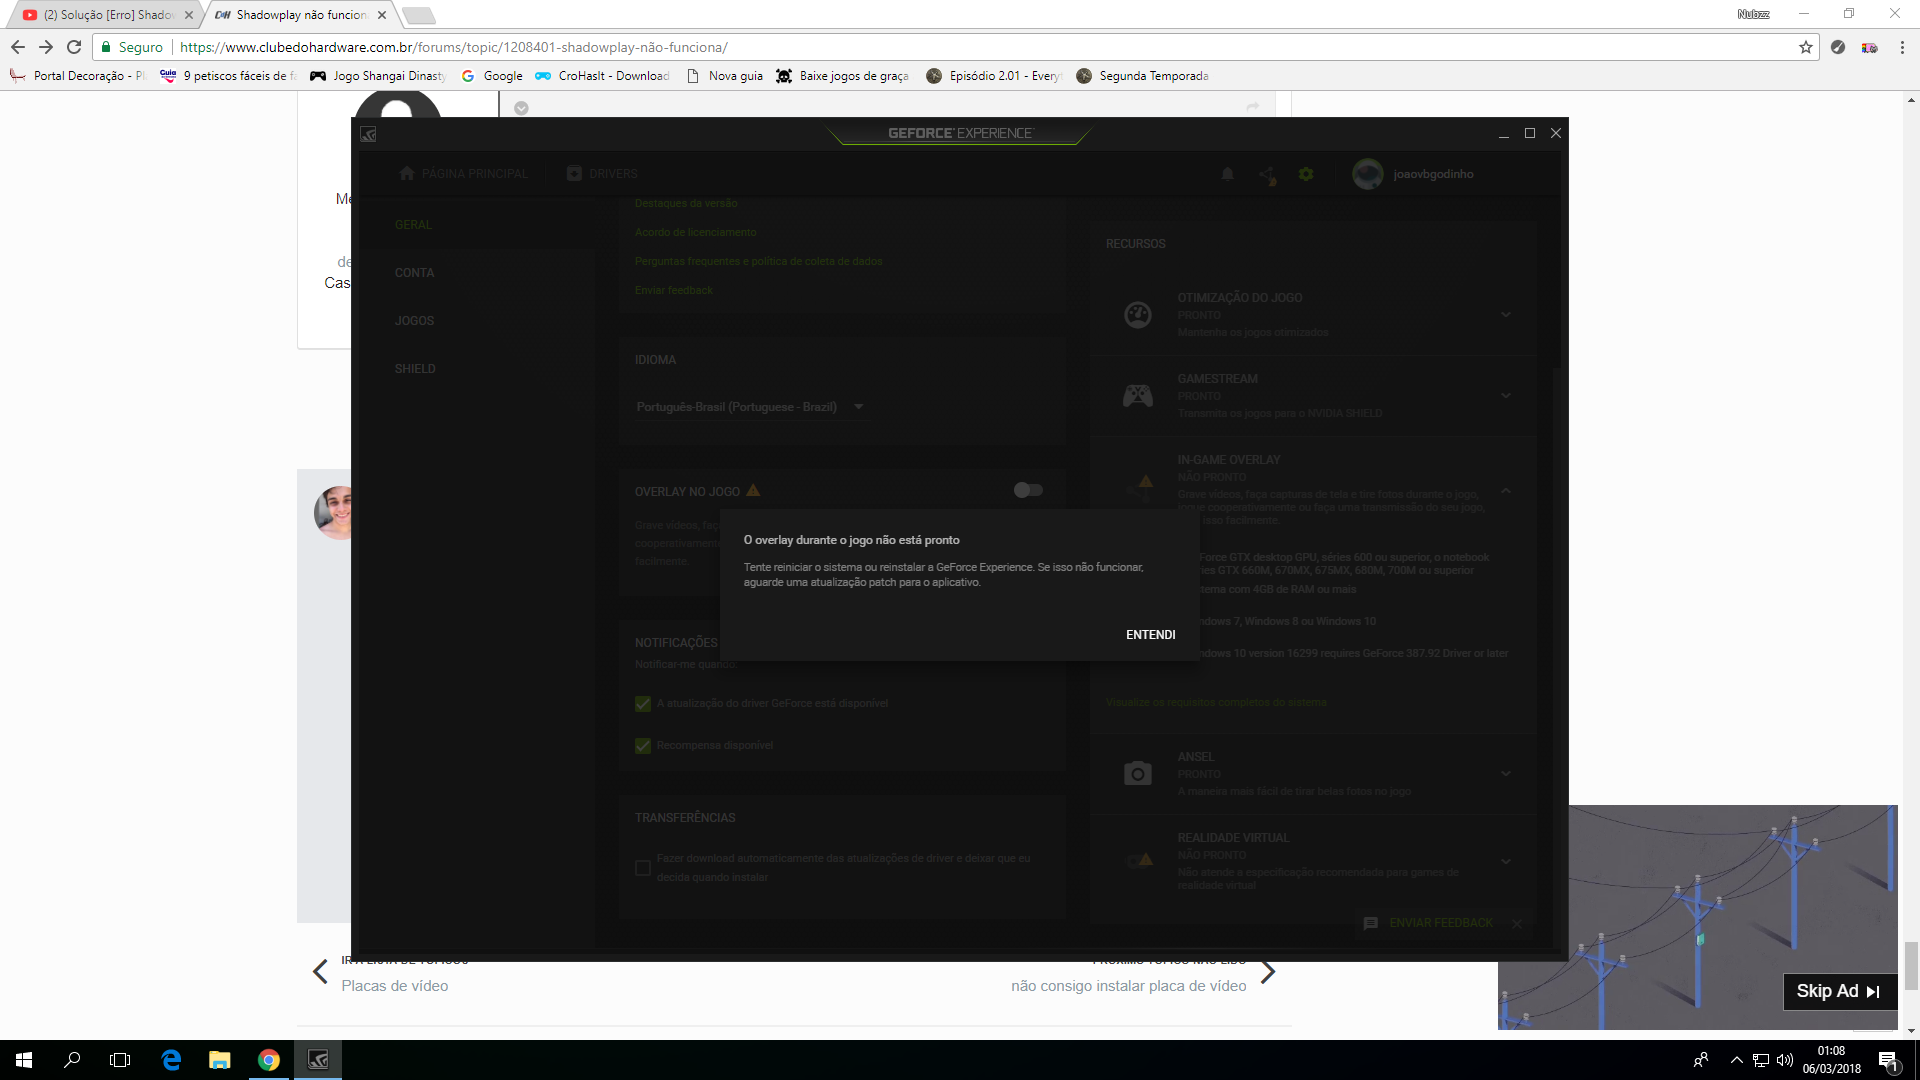Launch Microsoft Edge from taskbar
Image resolution: width=1920 pixels, height=1080 pixels.
pos(171,1060)
